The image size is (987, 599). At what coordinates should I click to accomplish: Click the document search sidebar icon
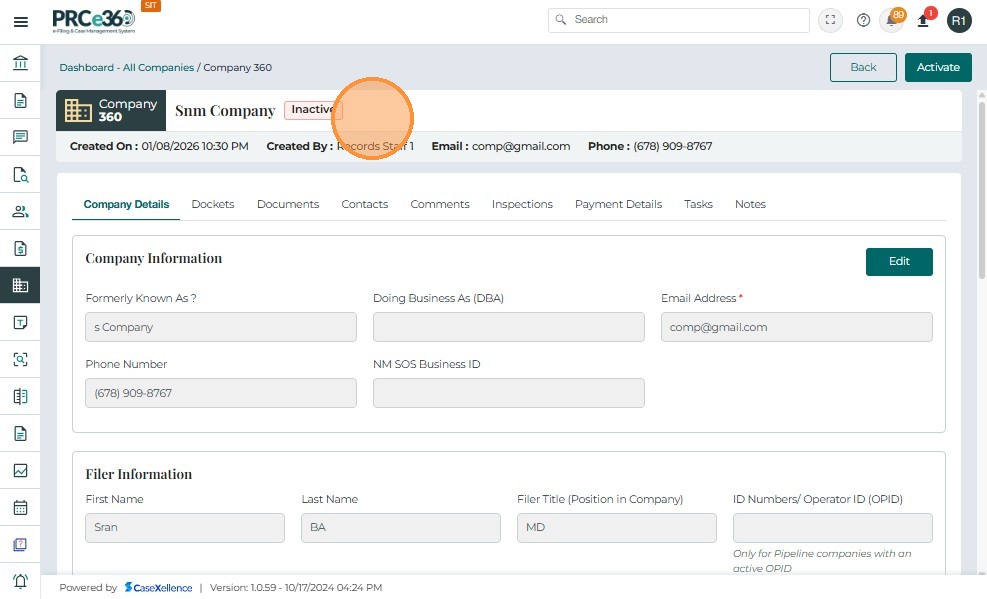point(20,174)
